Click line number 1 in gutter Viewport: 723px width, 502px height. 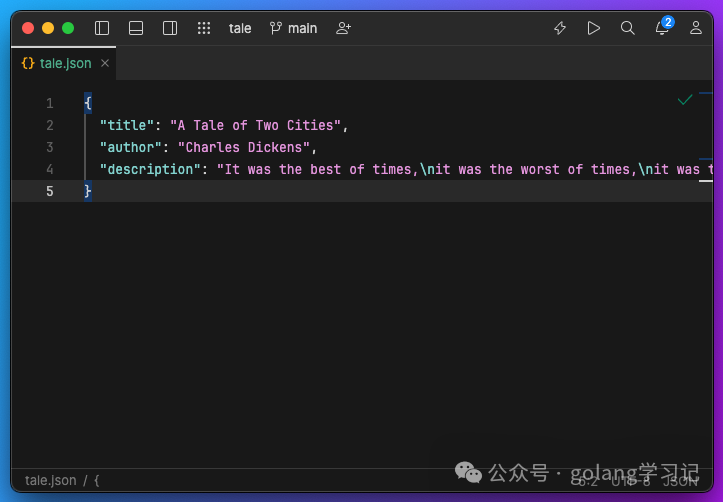click(x=50, y=103)
